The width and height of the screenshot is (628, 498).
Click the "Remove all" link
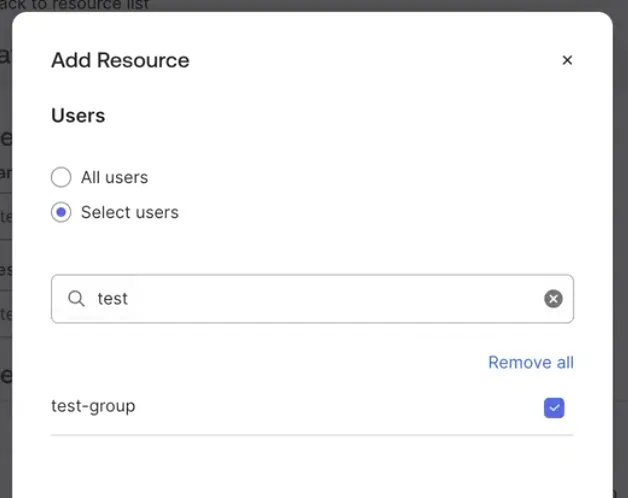(531, 363)
